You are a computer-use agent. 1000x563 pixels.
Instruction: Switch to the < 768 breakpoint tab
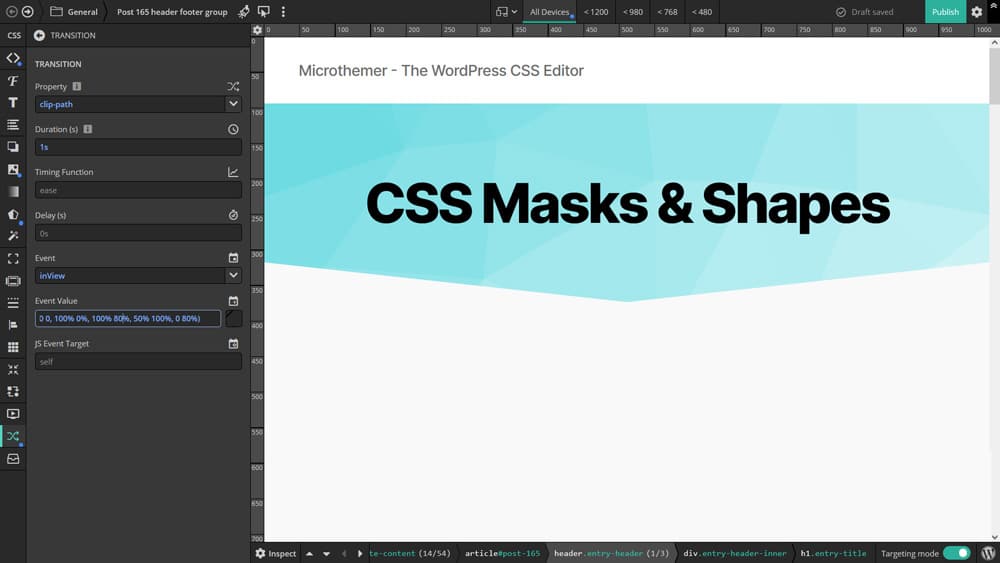(x=667, y=11)
